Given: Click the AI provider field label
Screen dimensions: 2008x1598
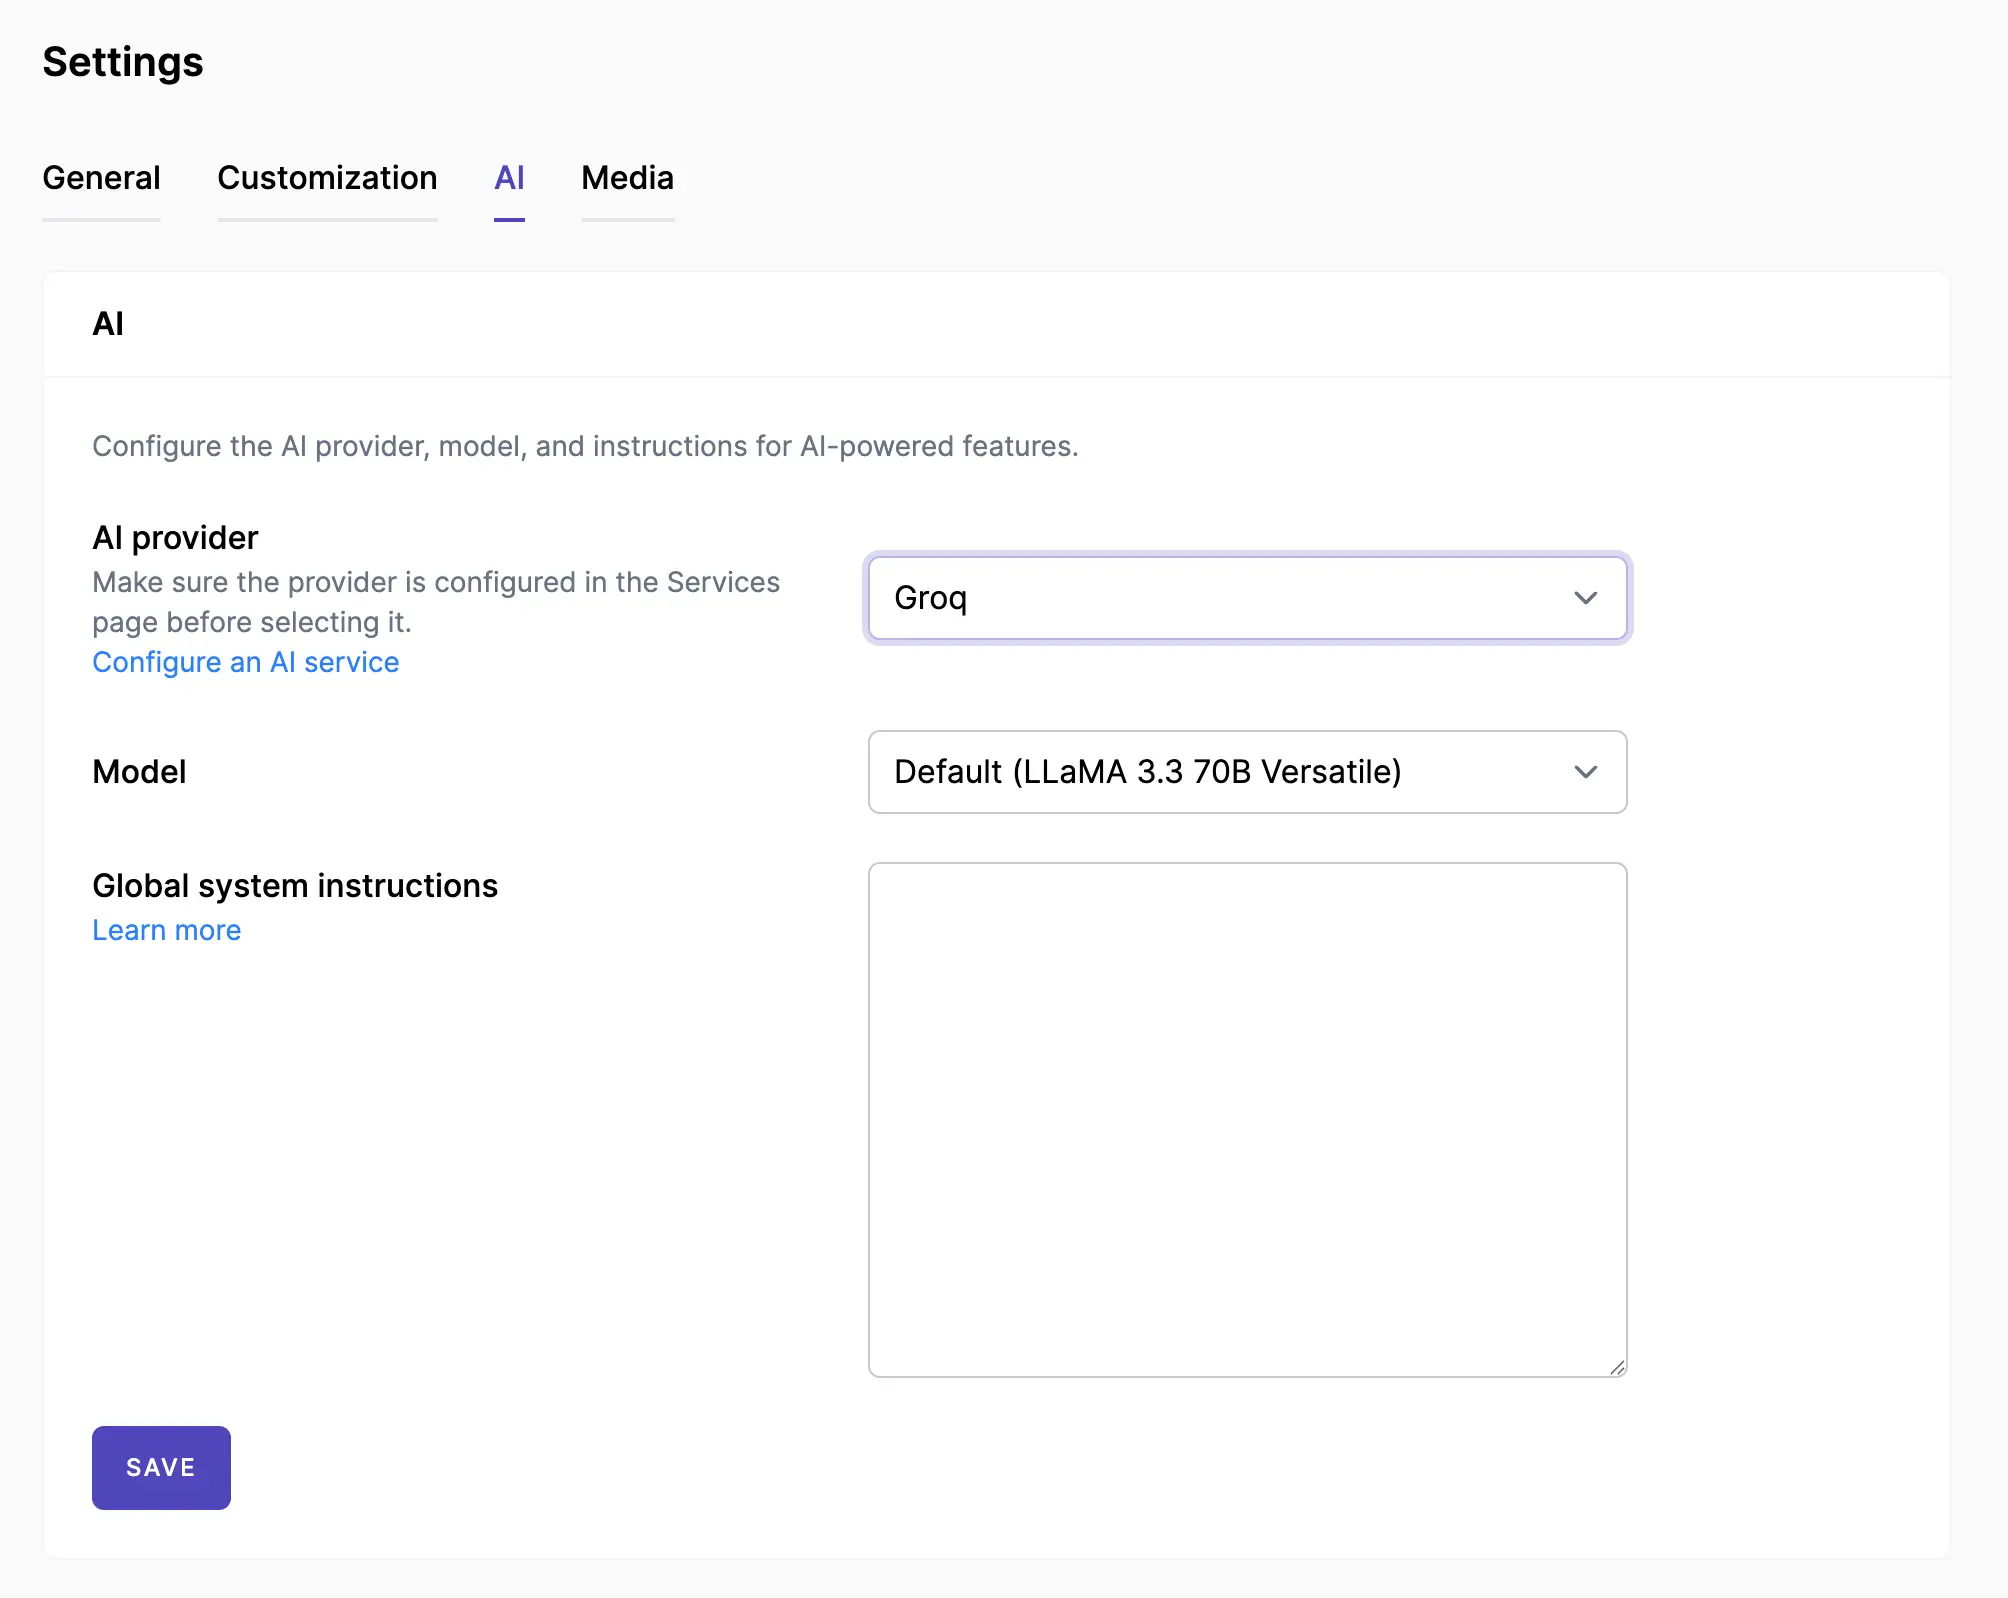Looking at the screenshot, I should pos(175,538).
